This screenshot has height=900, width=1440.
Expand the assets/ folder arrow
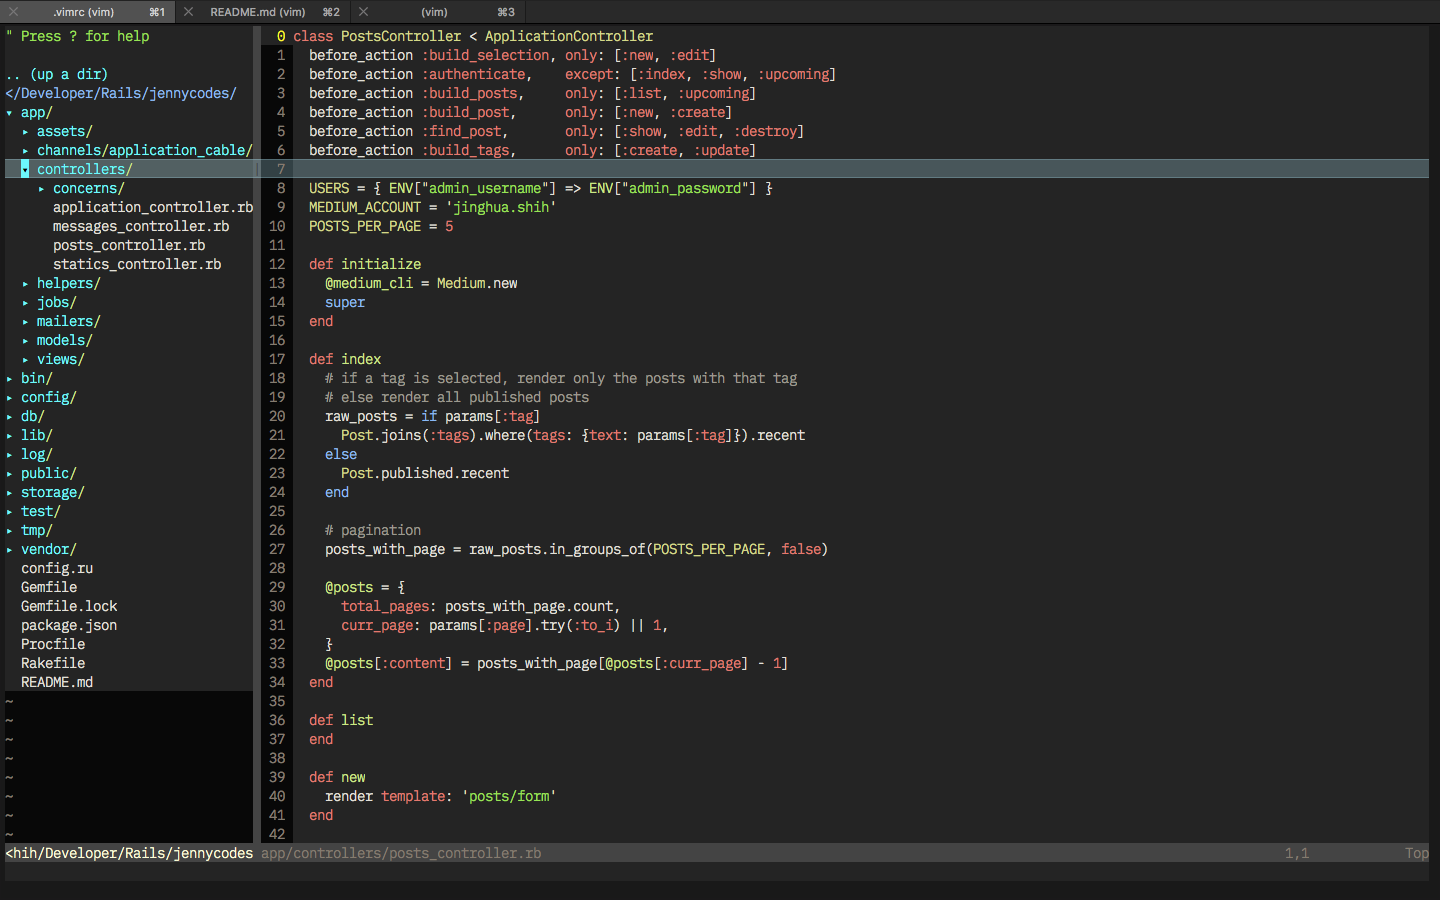25,132
